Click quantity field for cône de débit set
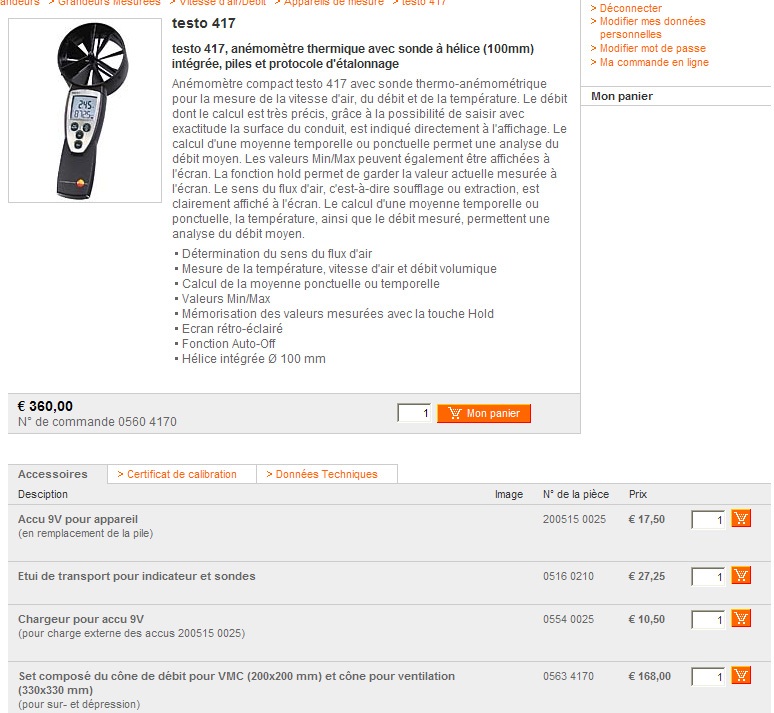The image size is (774, 713). (708, 676)
